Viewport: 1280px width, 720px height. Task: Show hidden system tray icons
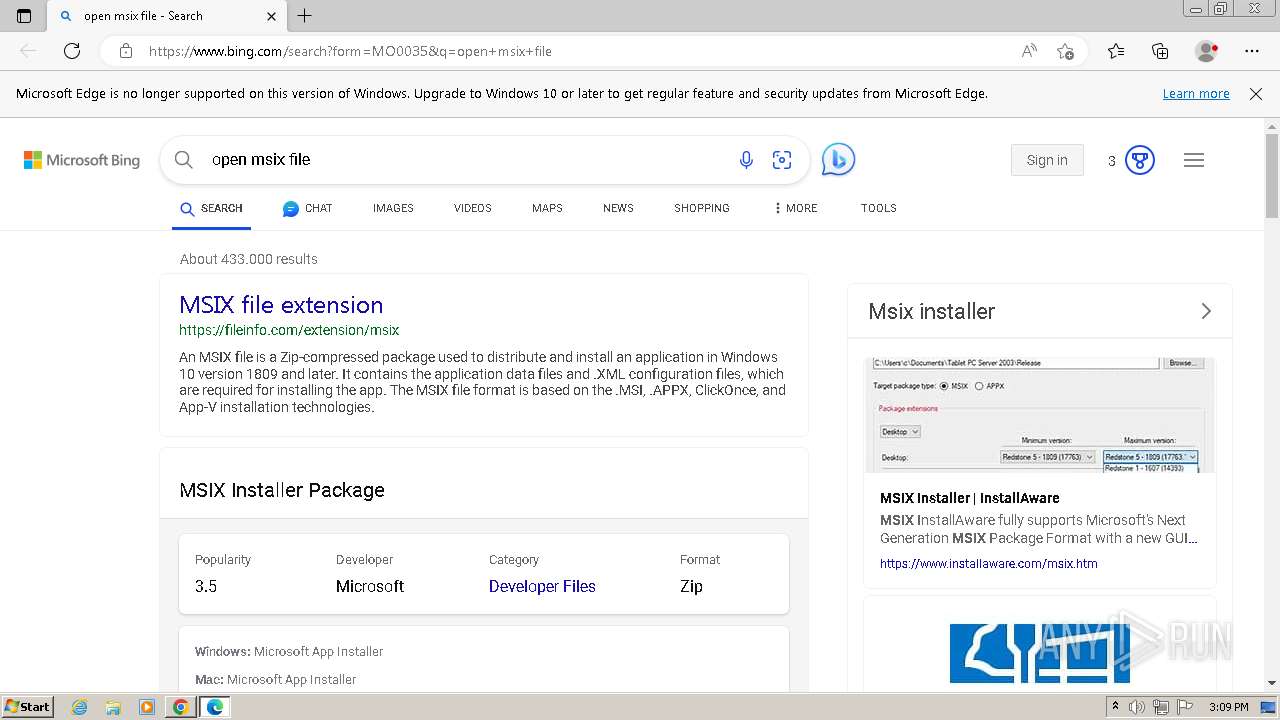click(x=1115, y=707)
